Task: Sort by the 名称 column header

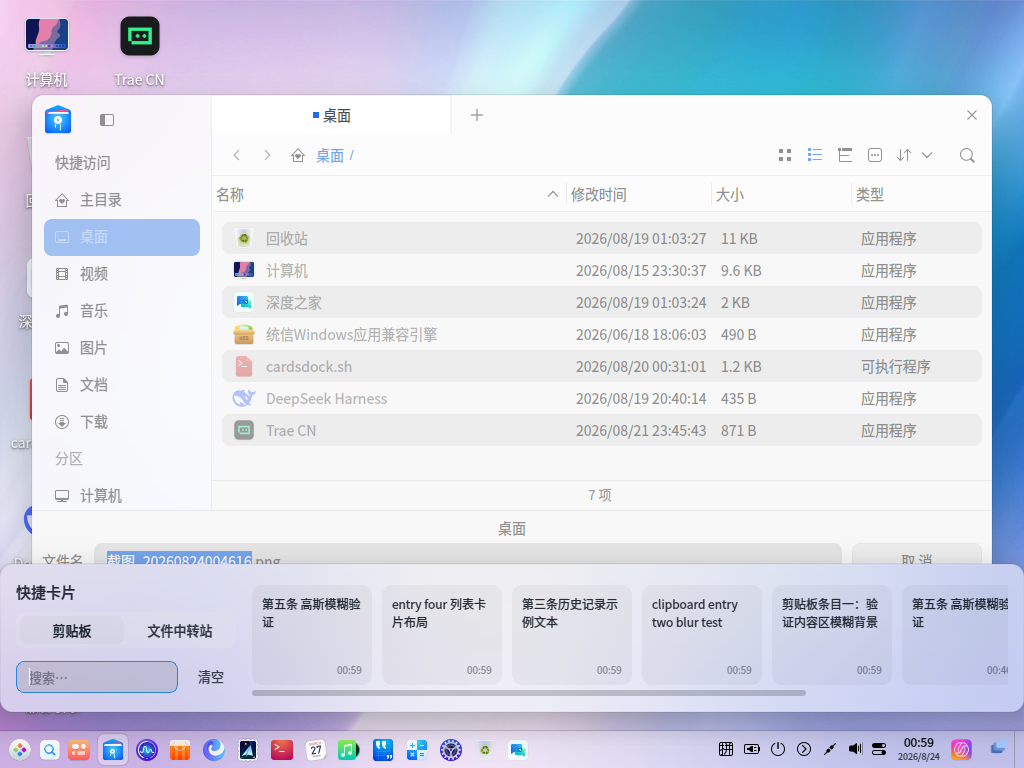Action: click(231, 195)
